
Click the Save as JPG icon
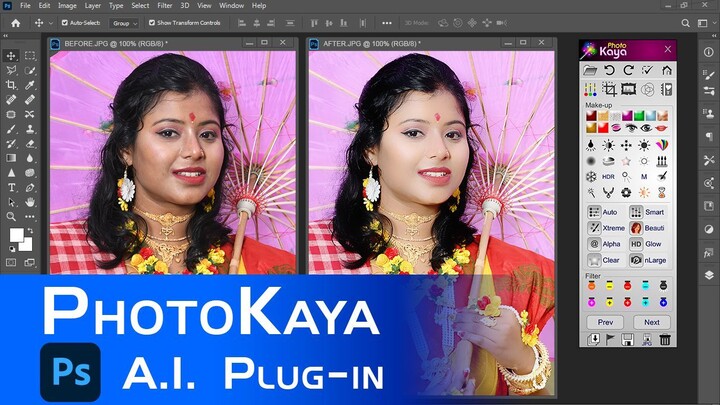(647, 339)
